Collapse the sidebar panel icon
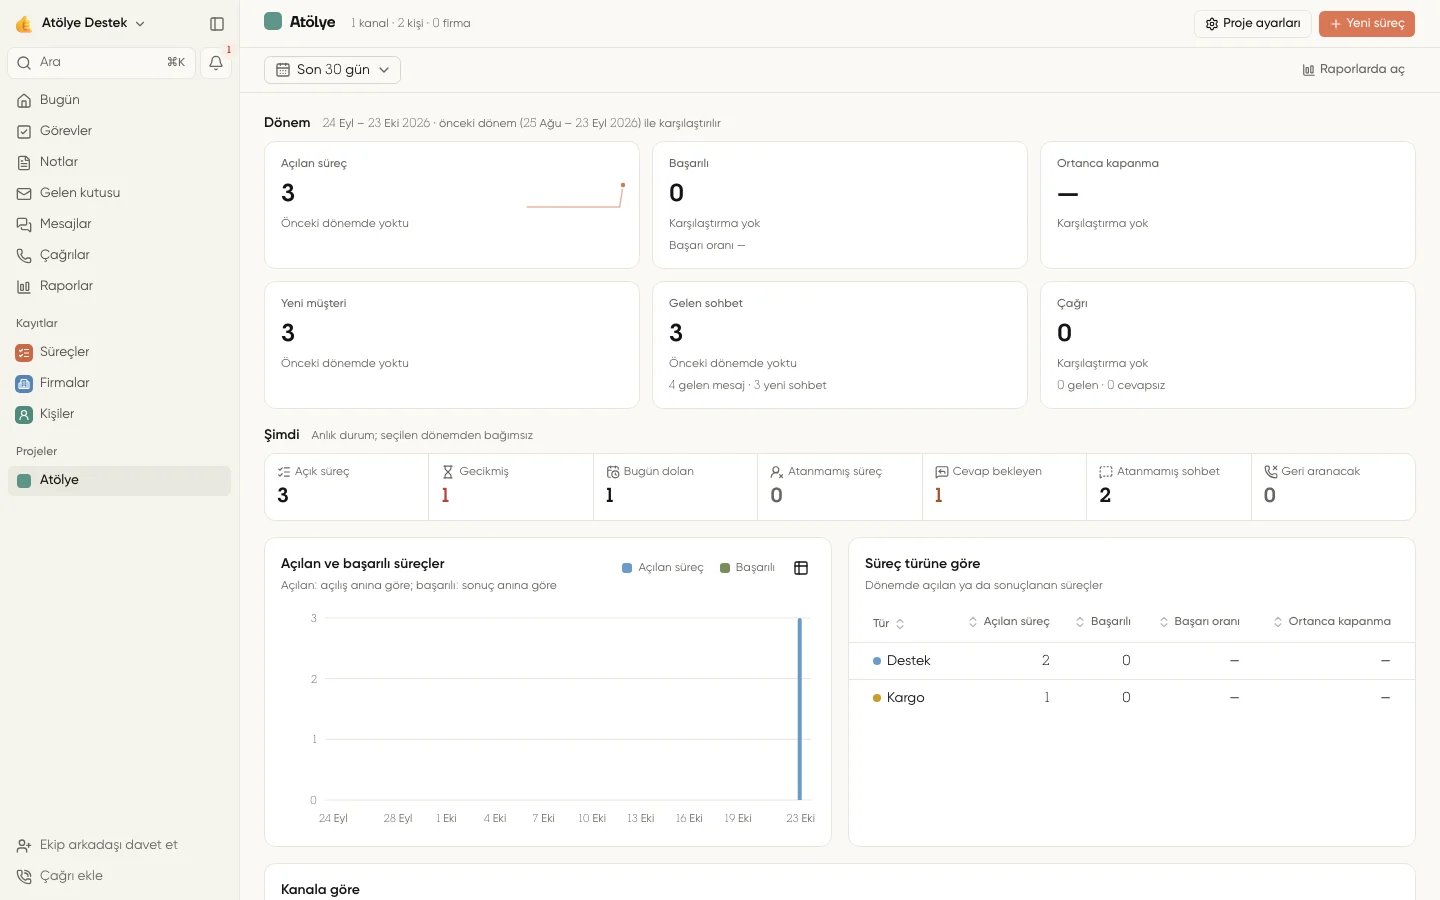Screen dimensions: 1440x900 (217, 23)
